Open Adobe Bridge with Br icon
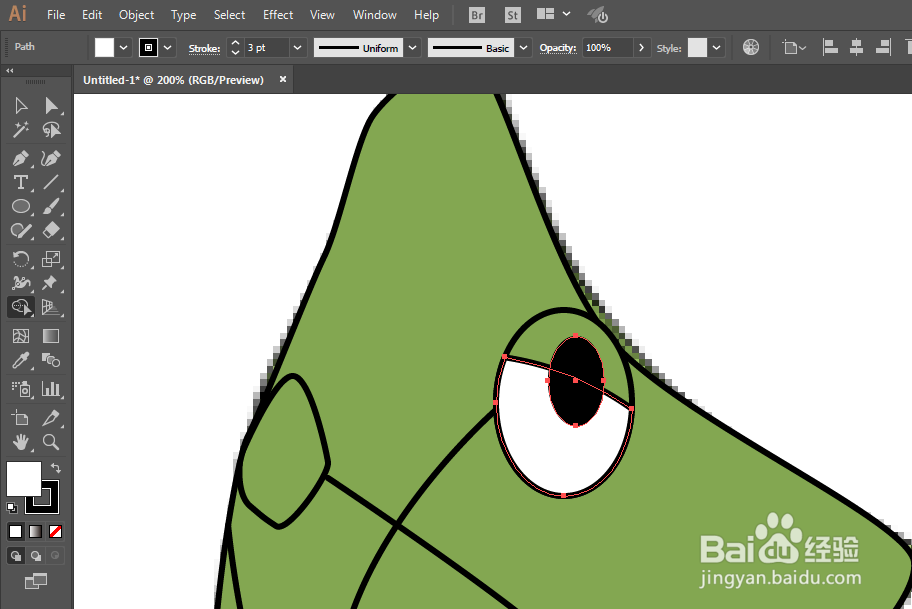The height and width of the screenshot is (609, 912). (x=477, y=15)
